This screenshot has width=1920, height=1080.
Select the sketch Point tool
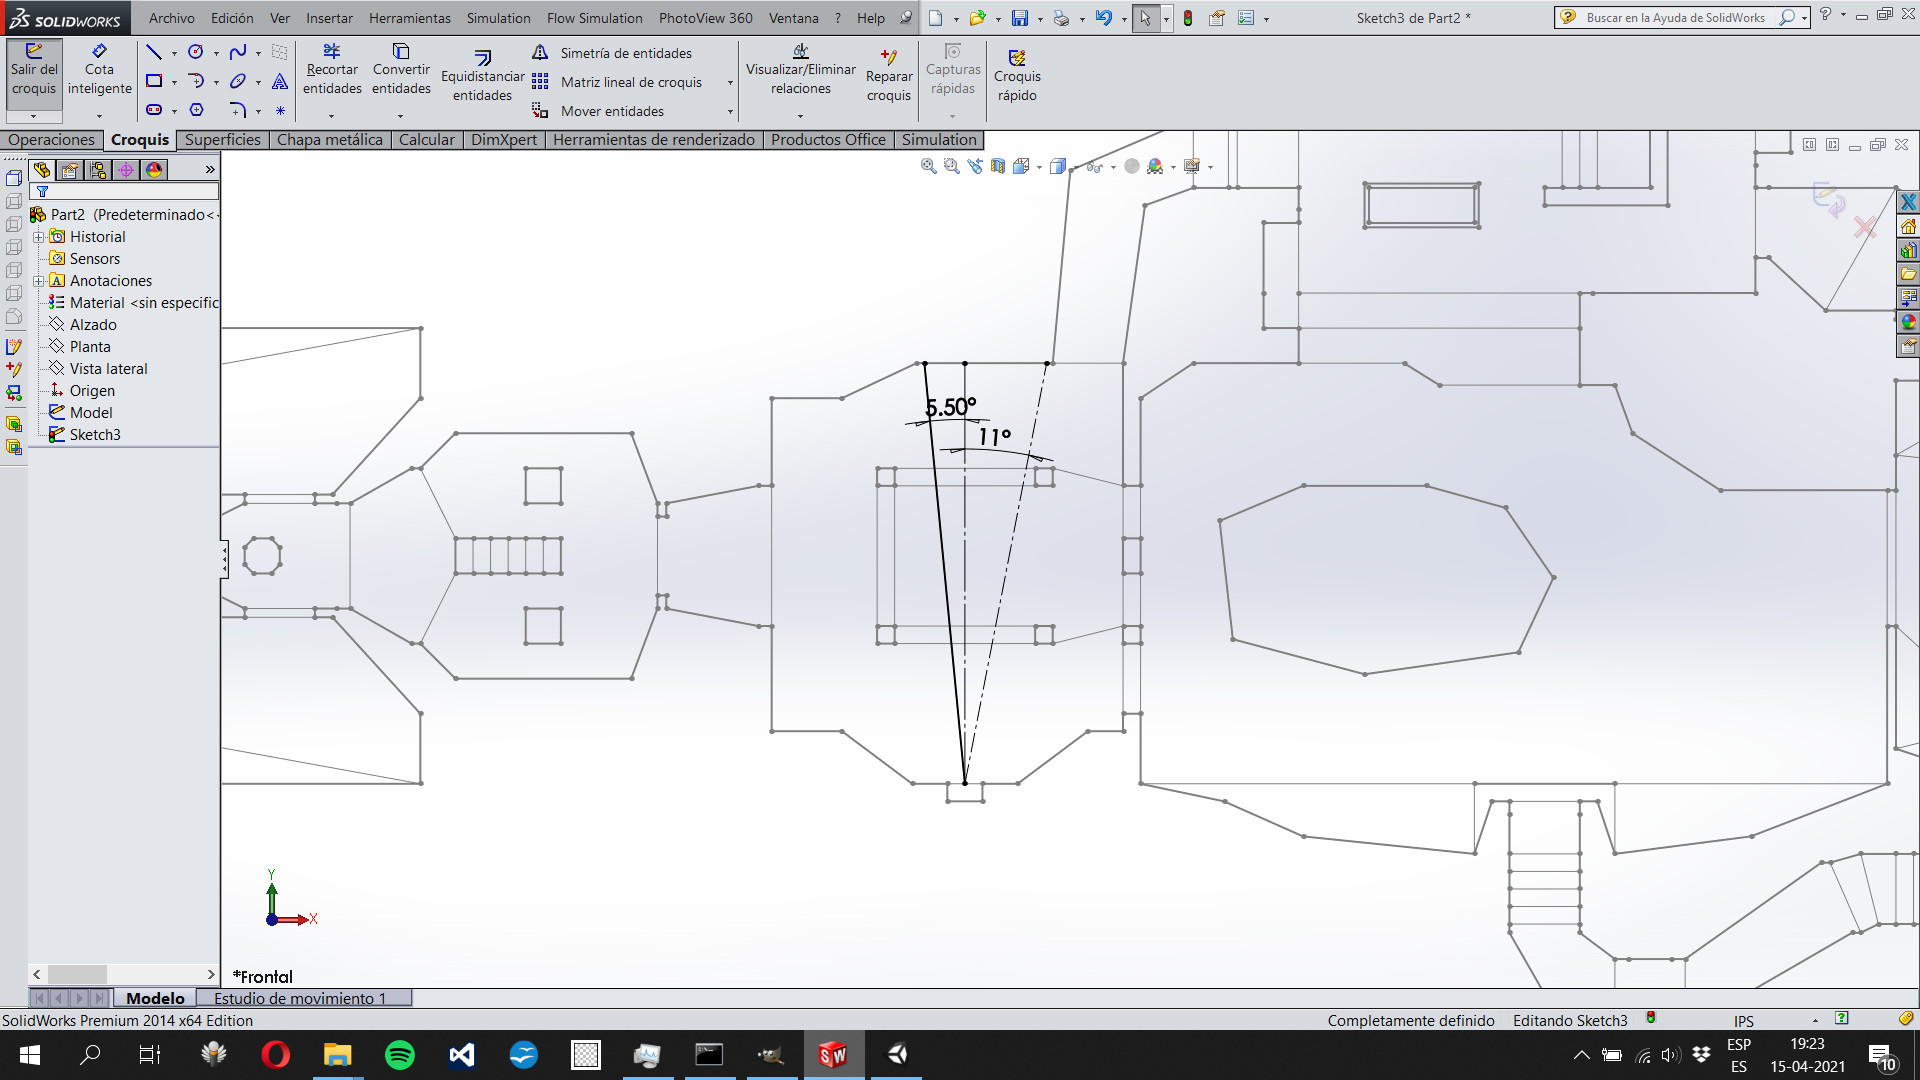tap(280, 110)
